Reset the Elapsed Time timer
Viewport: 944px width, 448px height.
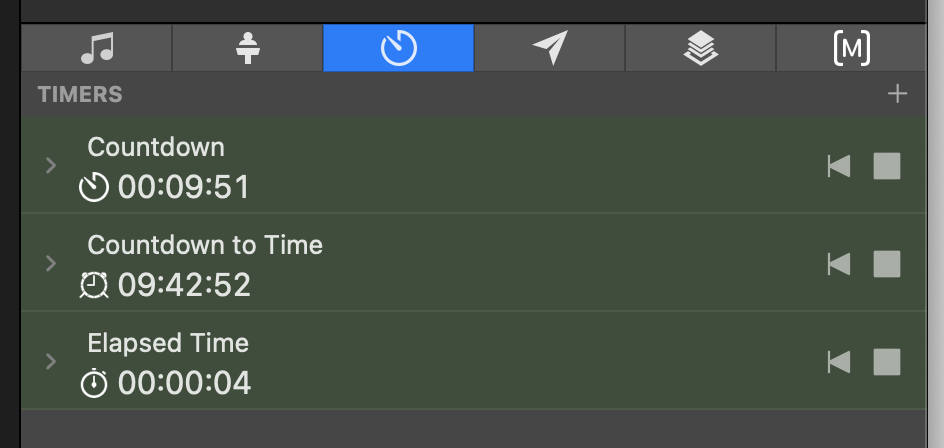[x=839, y=361]
